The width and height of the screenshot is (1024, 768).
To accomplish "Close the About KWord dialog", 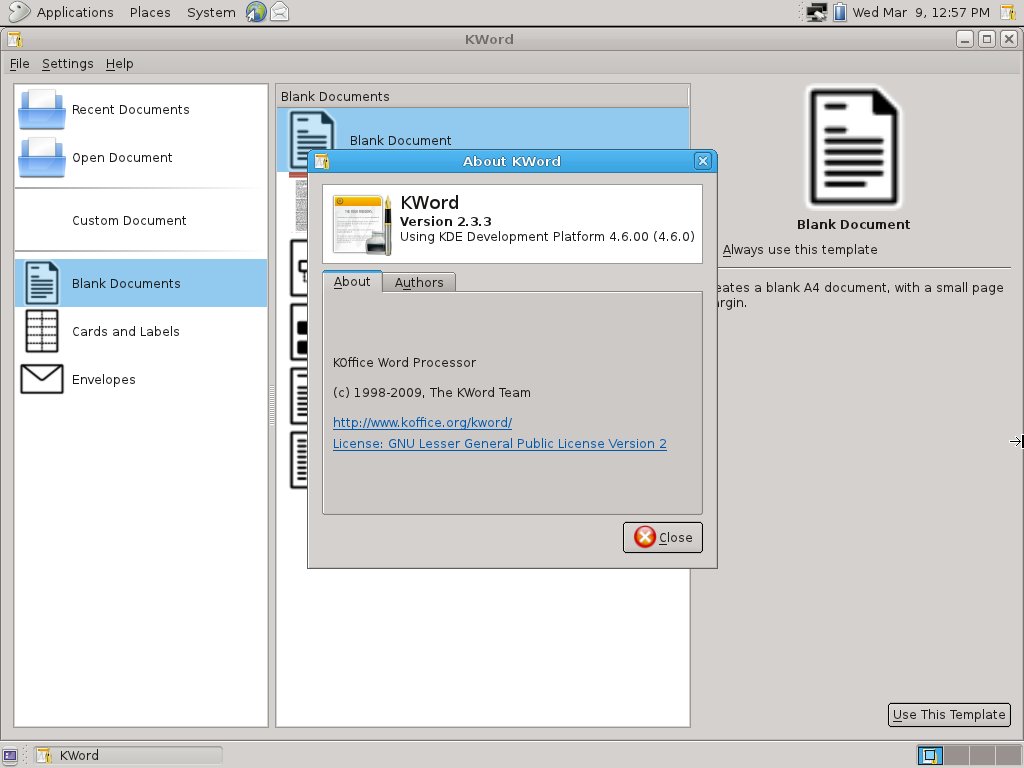I will coord(662,537).
